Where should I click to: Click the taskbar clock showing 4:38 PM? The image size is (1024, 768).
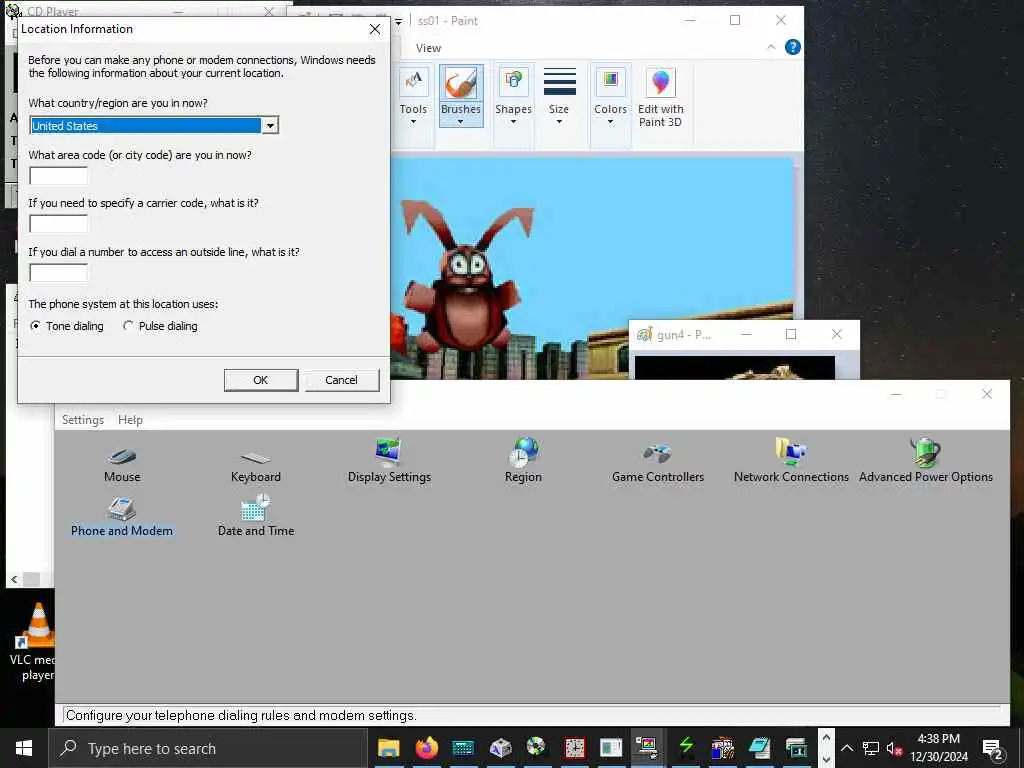(938, 748)
